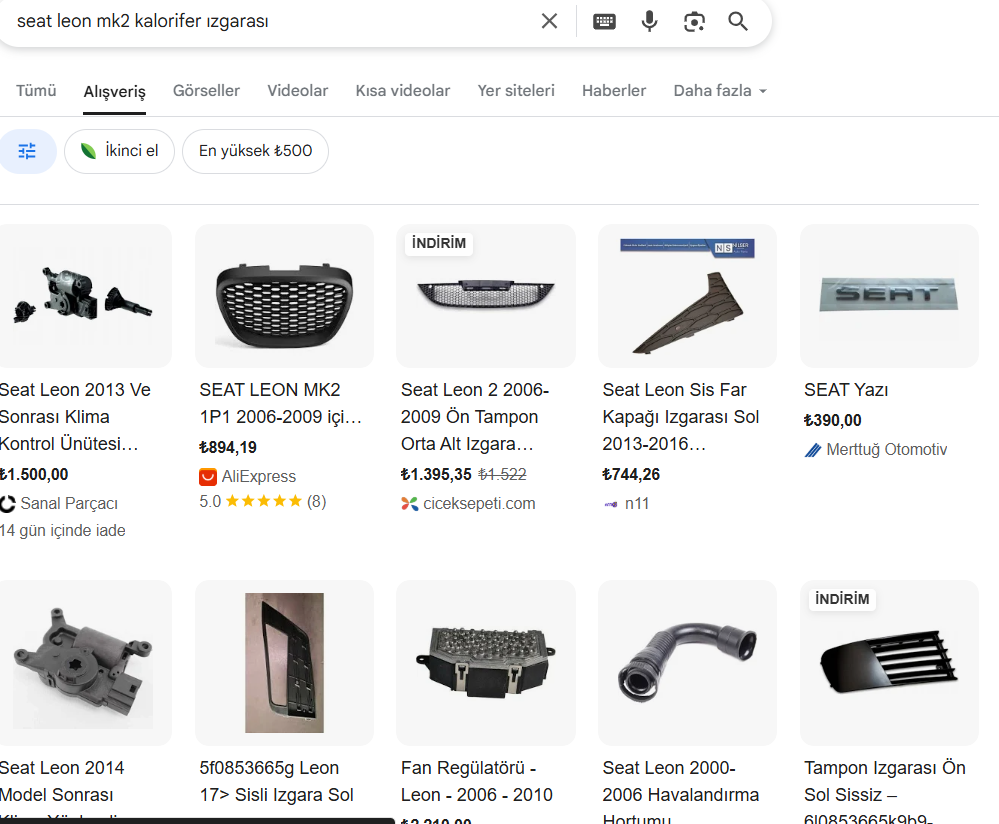Screen dimensions: 999x824
Task: Clear the search query with the X icon
Action: pyautogui.click(x=549, y=21)
